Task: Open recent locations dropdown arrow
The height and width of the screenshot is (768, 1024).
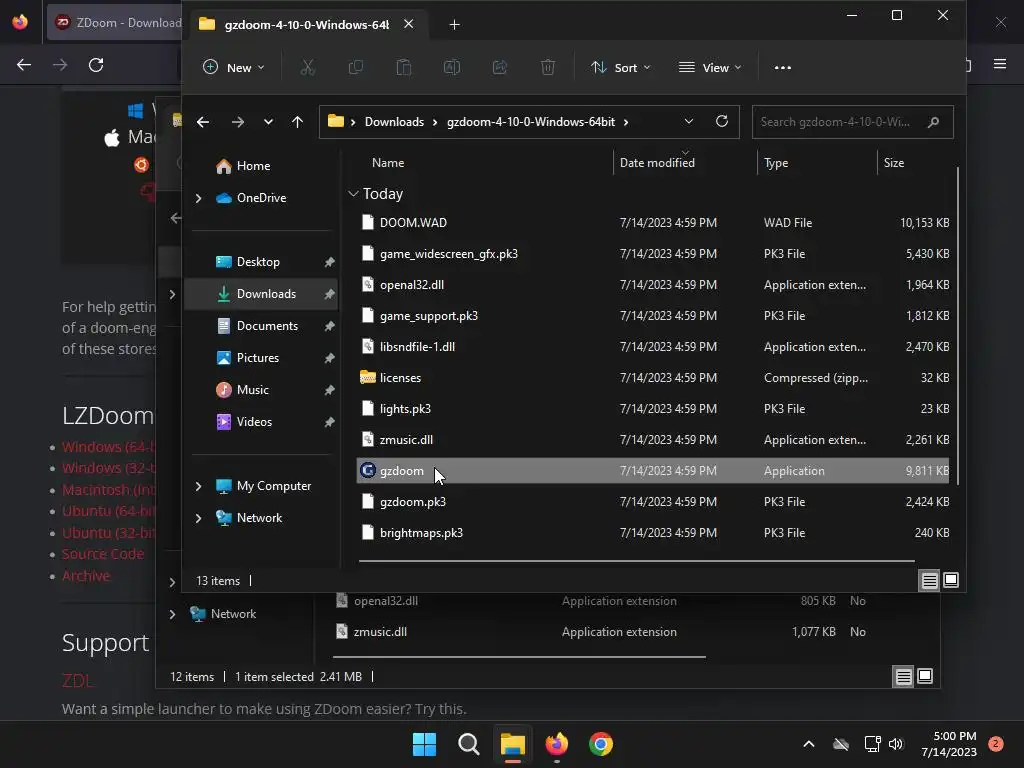Action: [x=268, y=122]
